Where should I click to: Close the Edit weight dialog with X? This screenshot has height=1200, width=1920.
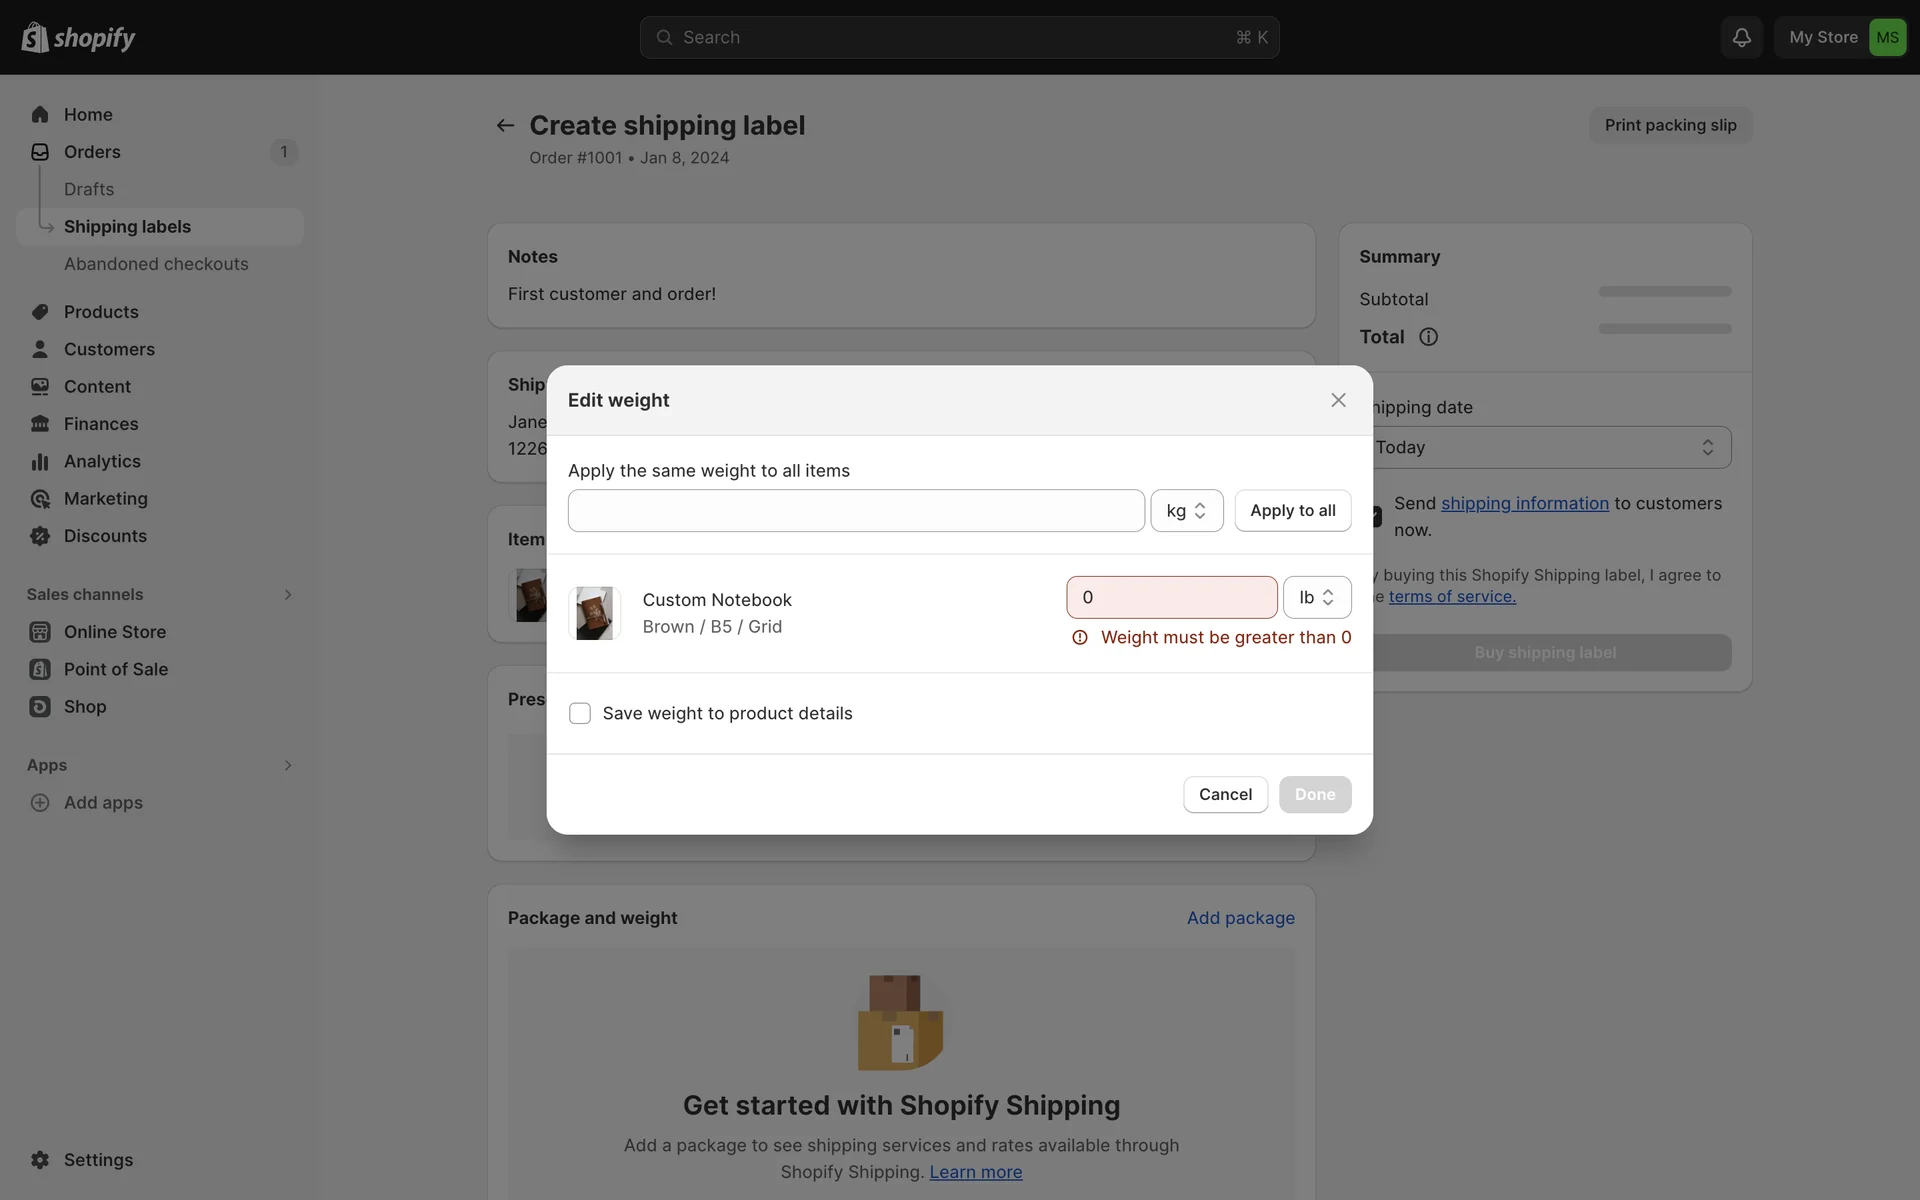1338,400
